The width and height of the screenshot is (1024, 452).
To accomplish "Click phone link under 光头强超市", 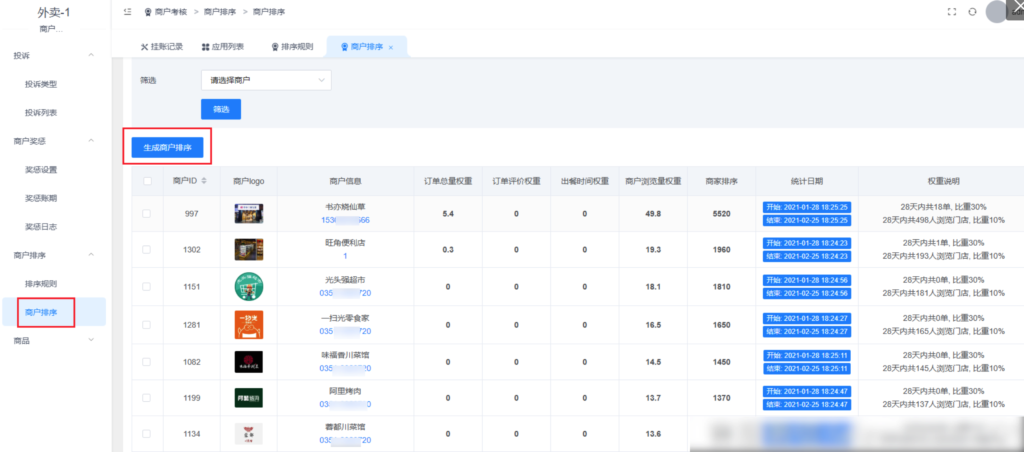I will (345, 293).
